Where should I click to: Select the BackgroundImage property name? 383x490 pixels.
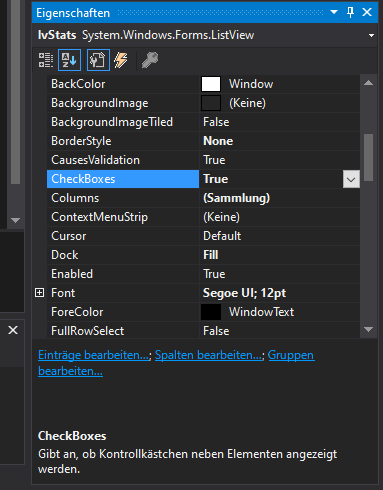point(100,103)
